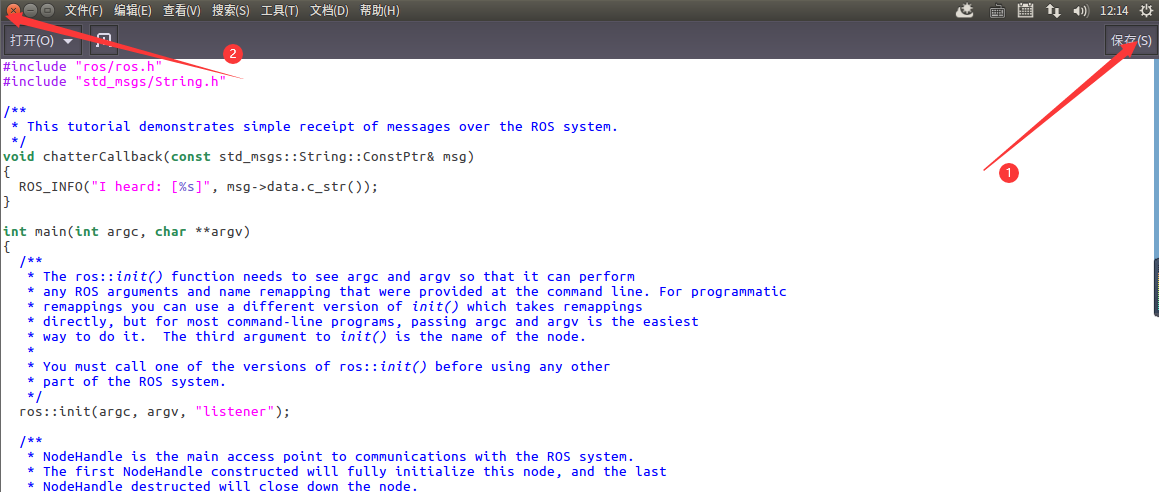Minimize the gedit editor window
This screenshot has width=1159, height=492.
point(30,10)
